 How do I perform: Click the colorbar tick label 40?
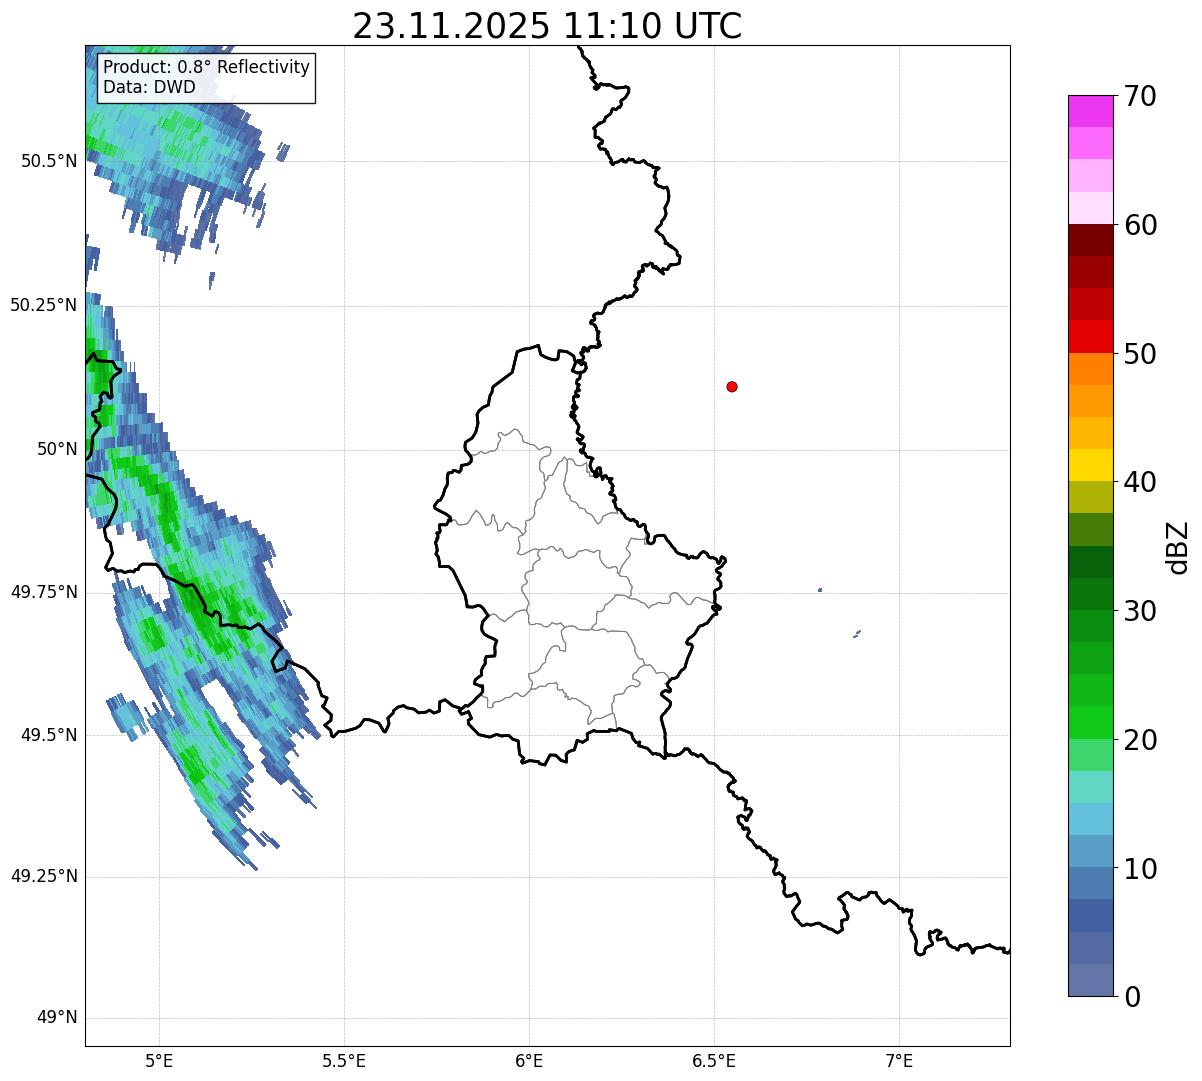click(1140, 482)
